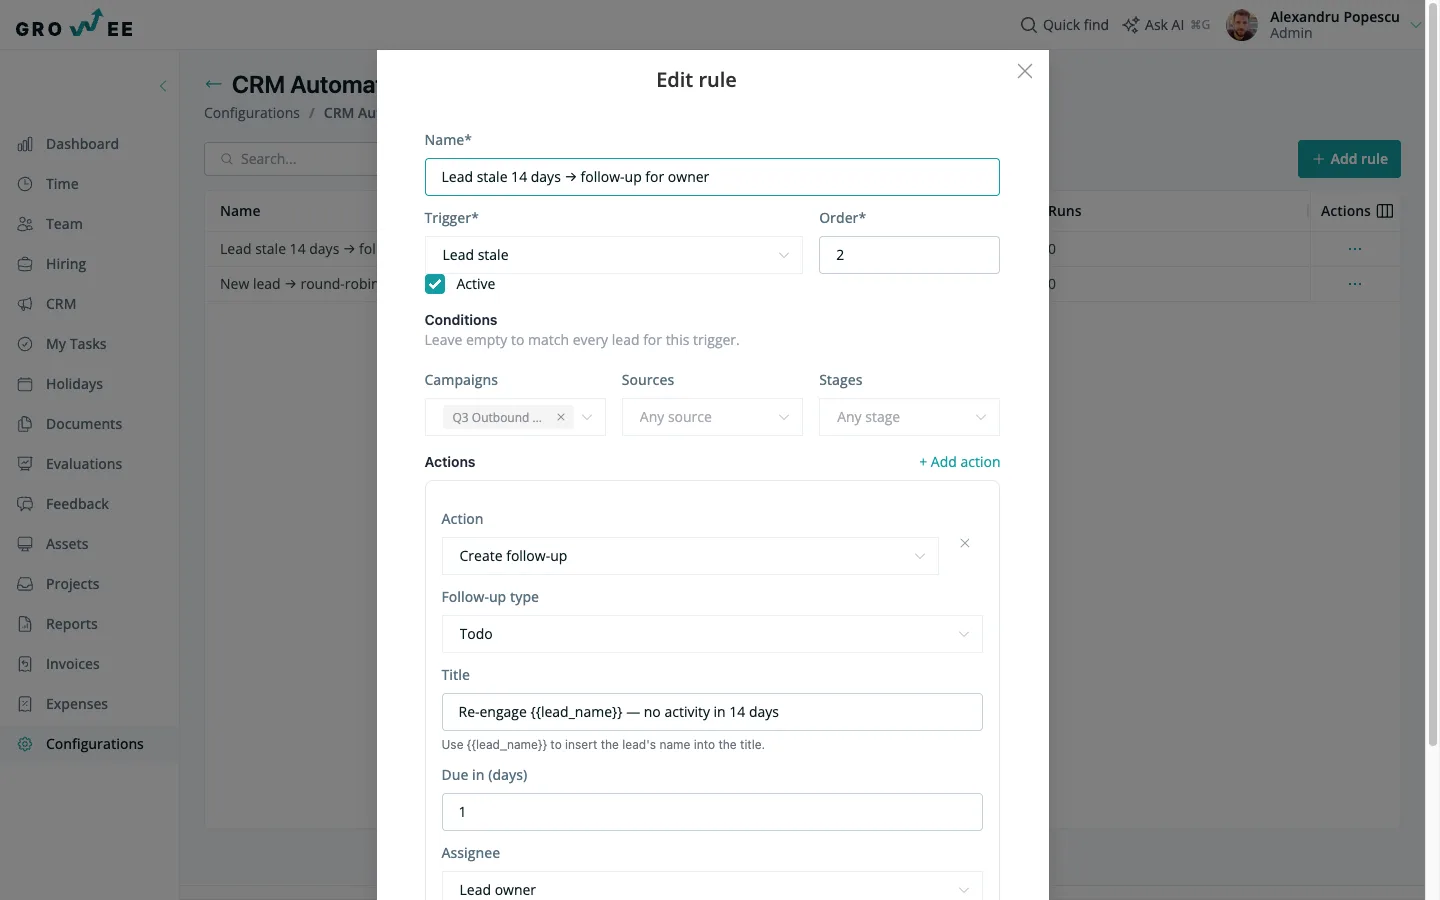Open Documents in the sidebar
The width and height of the screenshot is (1440, 900).
click(84, 424)
